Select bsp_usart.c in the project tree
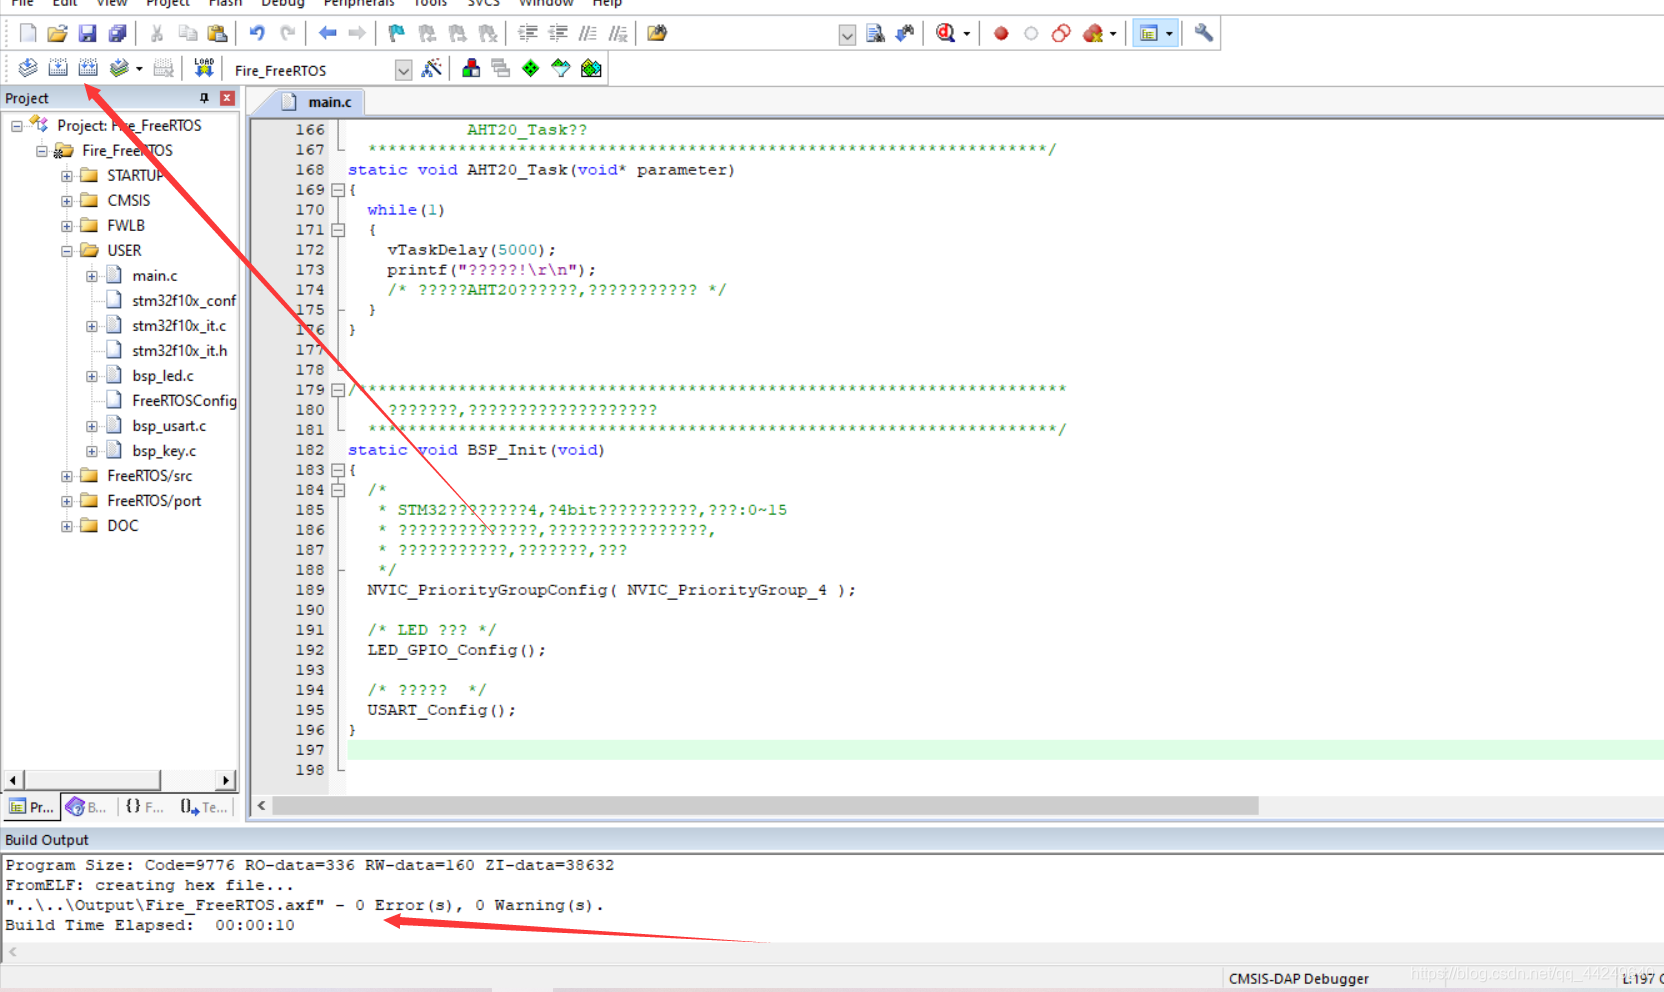The height and width of the screenshot is (992, 1664). click(169, 426)
